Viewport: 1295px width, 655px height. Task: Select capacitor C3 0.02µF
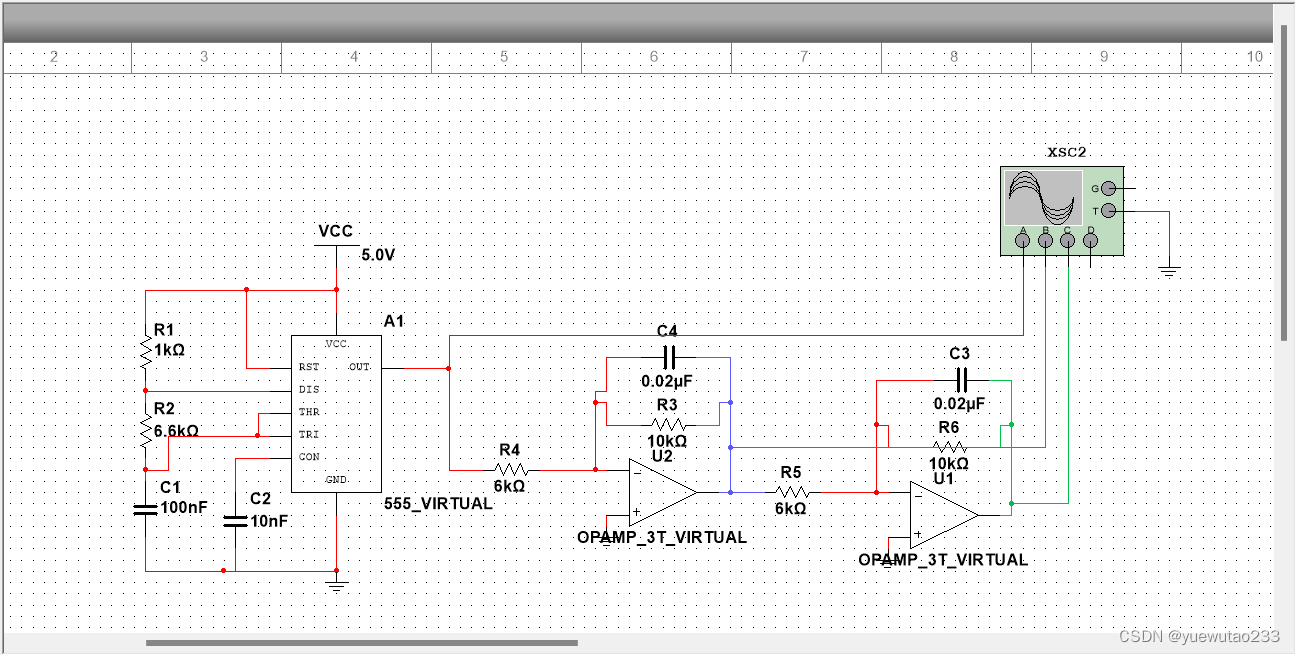(x=960, y=380)
